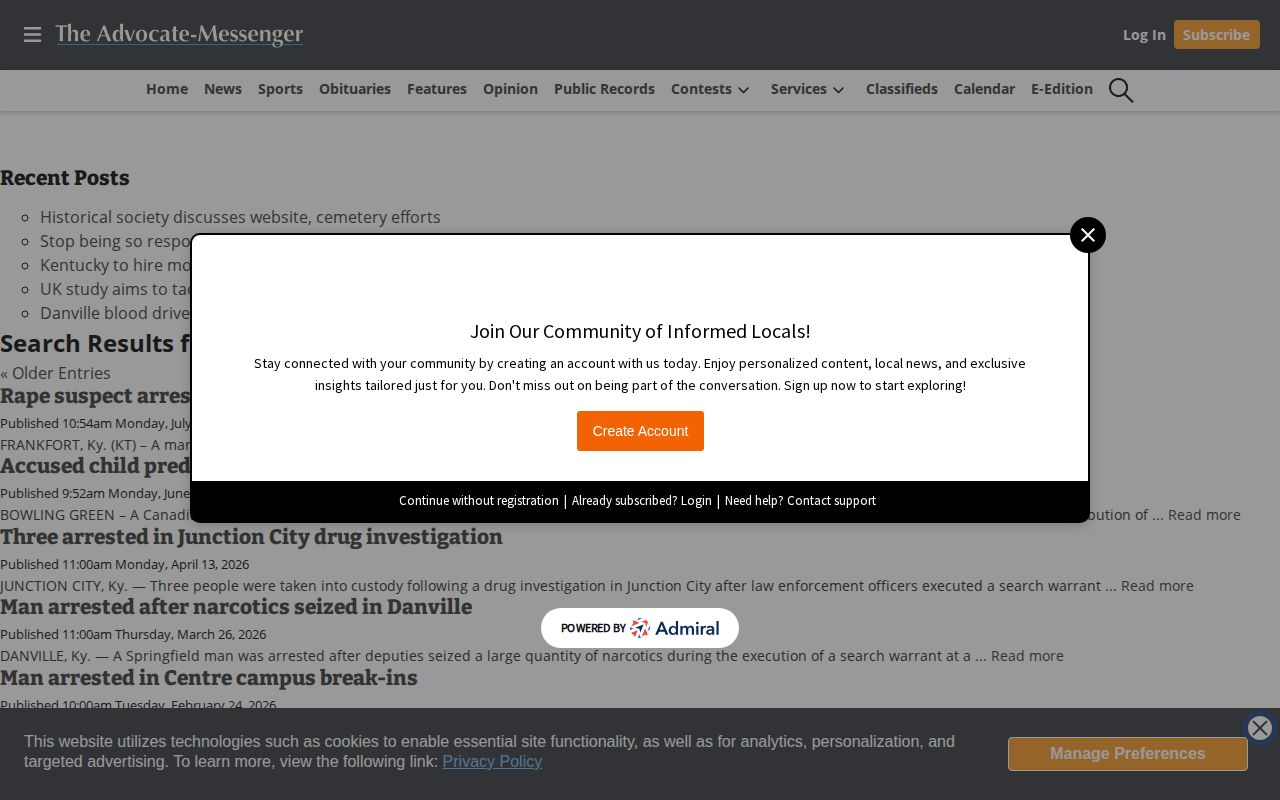Click the Subscribe button

[x=1216, y=35]
